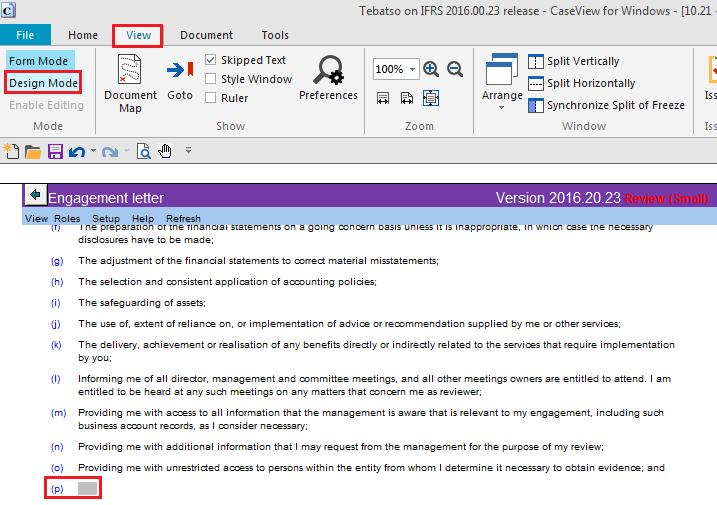
Task: Open the Roles menu in document
Action: pyautogui.click(x=67, y=218)
